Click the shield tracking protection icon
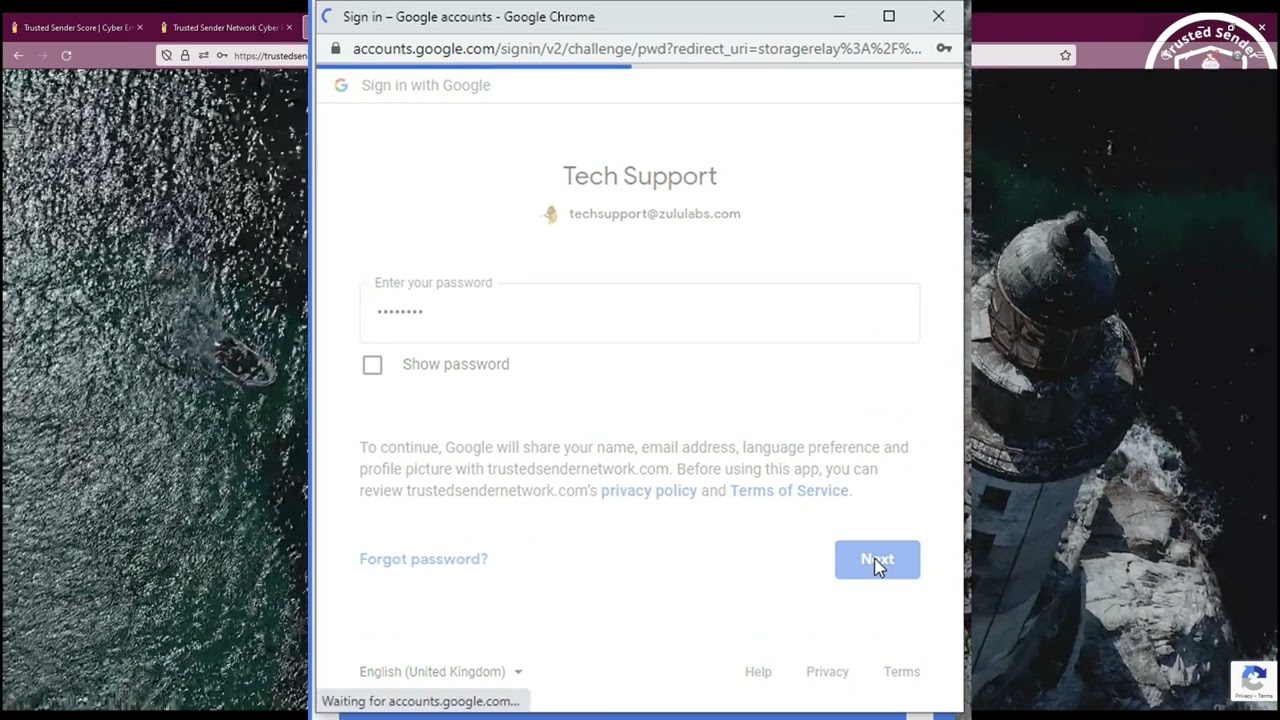Screen dimensions: 1280x720 (x=166, y=56)
